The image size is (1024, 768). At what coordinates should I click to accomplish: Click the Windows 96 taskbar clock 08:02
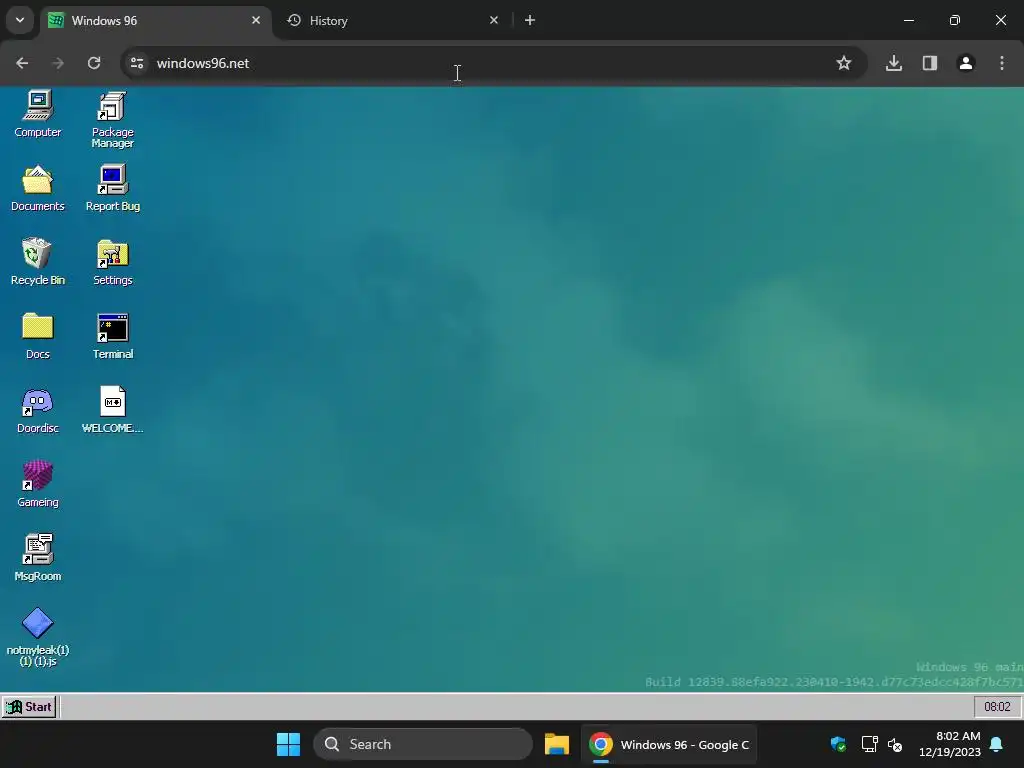(x=997, y=707)
